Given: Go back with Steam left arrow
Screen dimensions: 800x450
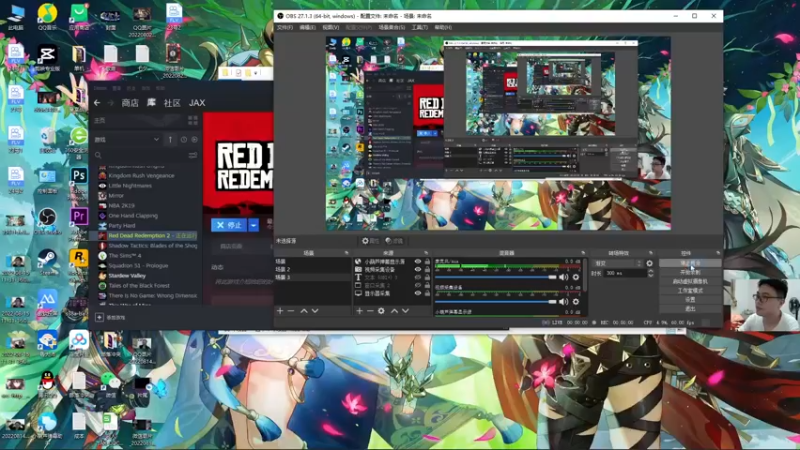Looking at the screenshot, I should pyautogui.click(x=97, y=103).
